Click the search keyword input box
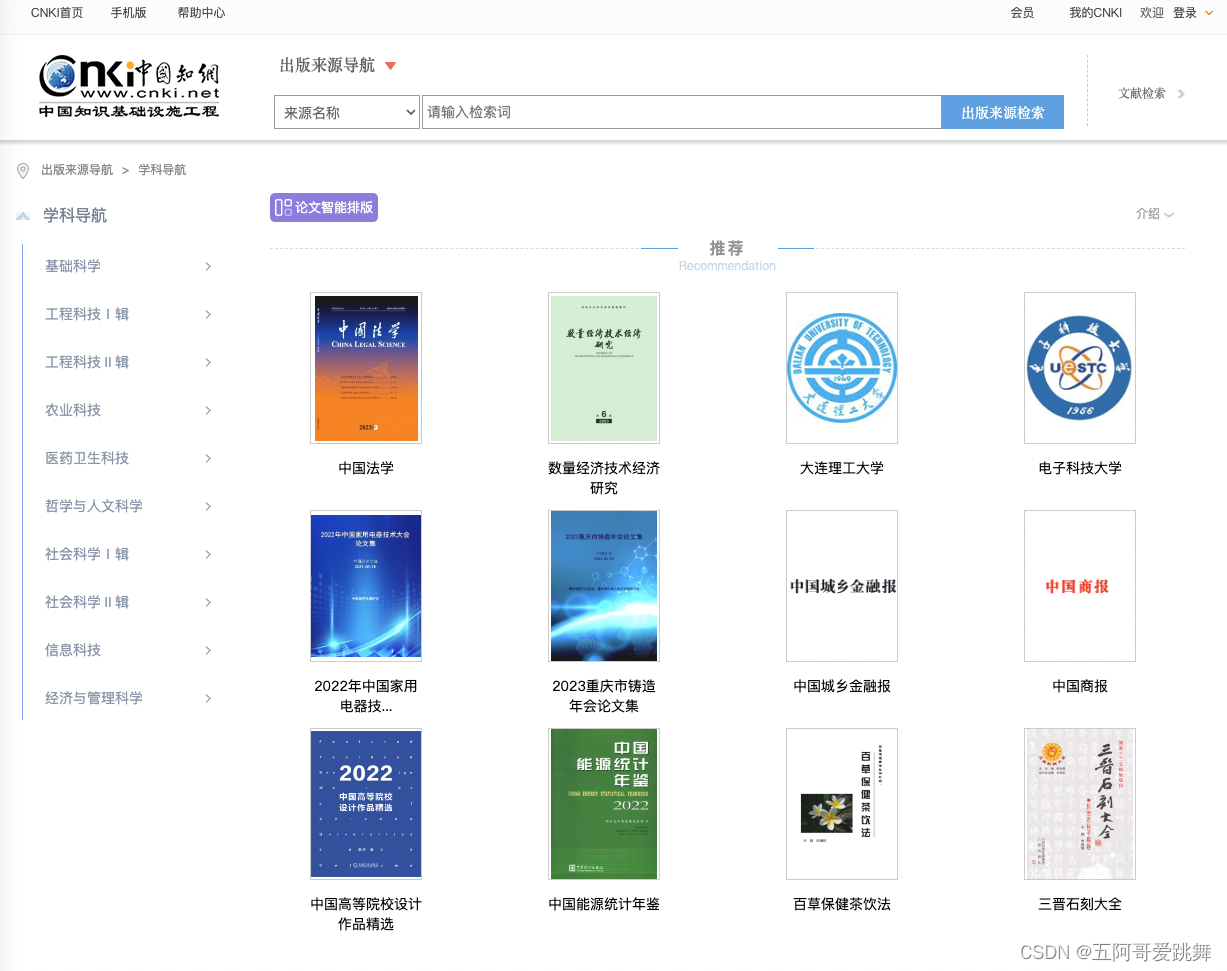 point(681,112)
